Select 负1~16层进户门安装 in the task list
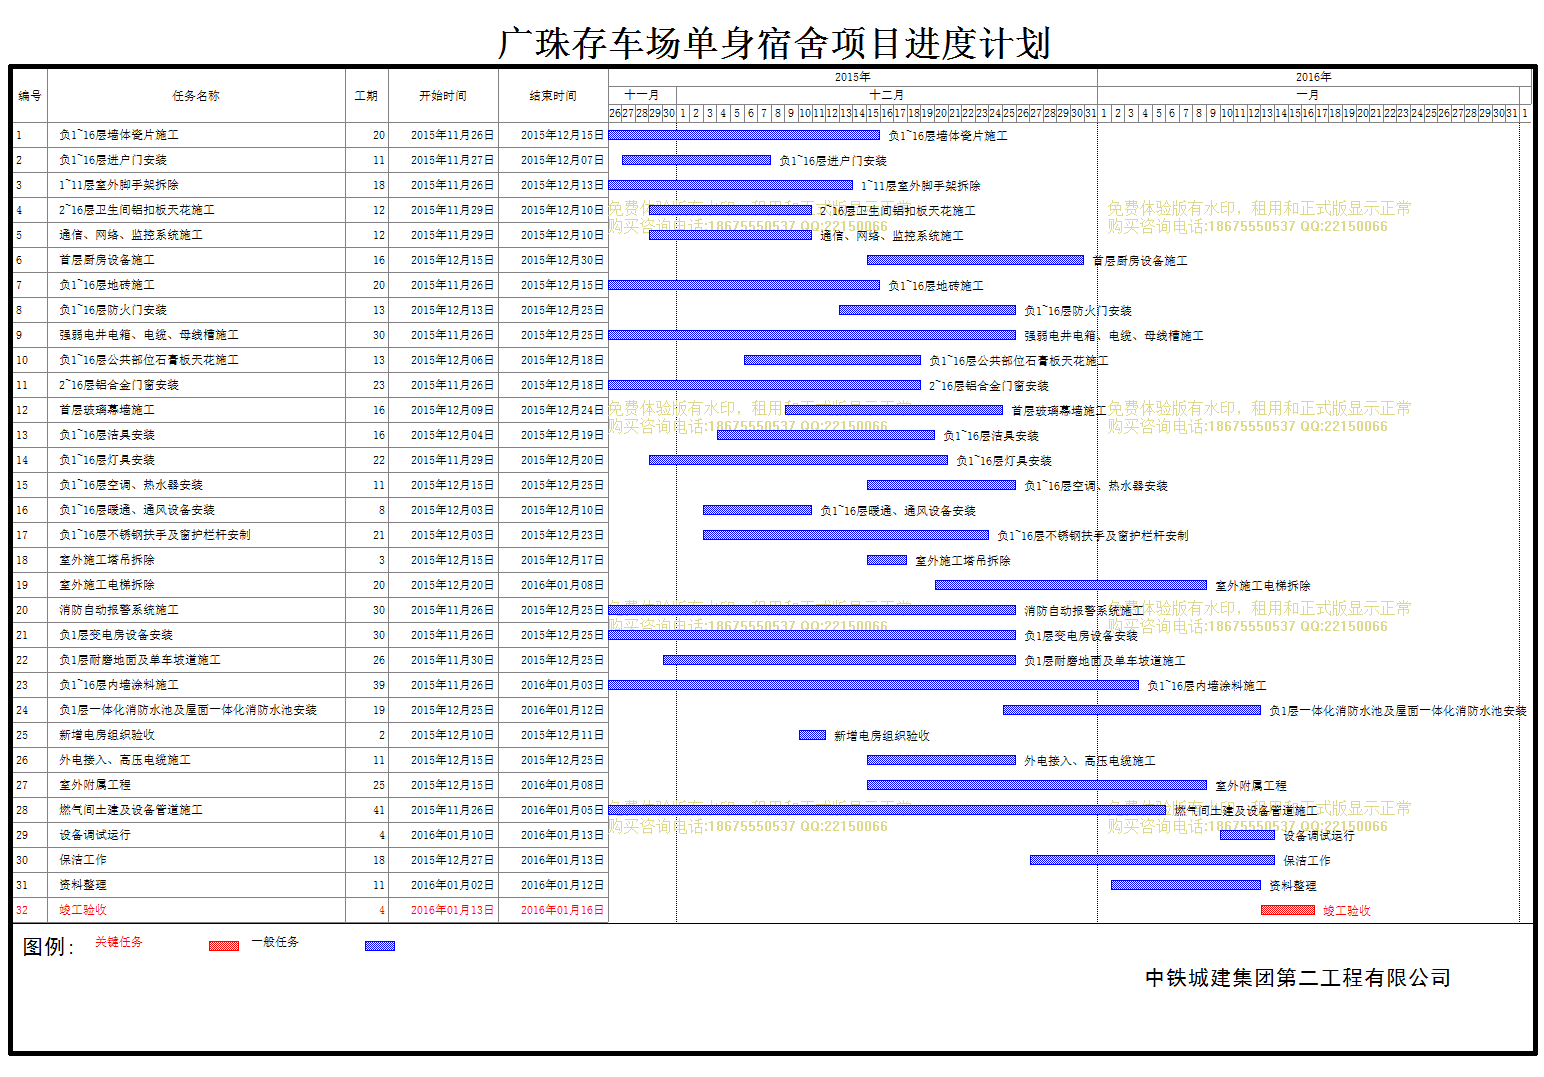The height and width of the screenshot is (1077, 1544). (113, 160)
